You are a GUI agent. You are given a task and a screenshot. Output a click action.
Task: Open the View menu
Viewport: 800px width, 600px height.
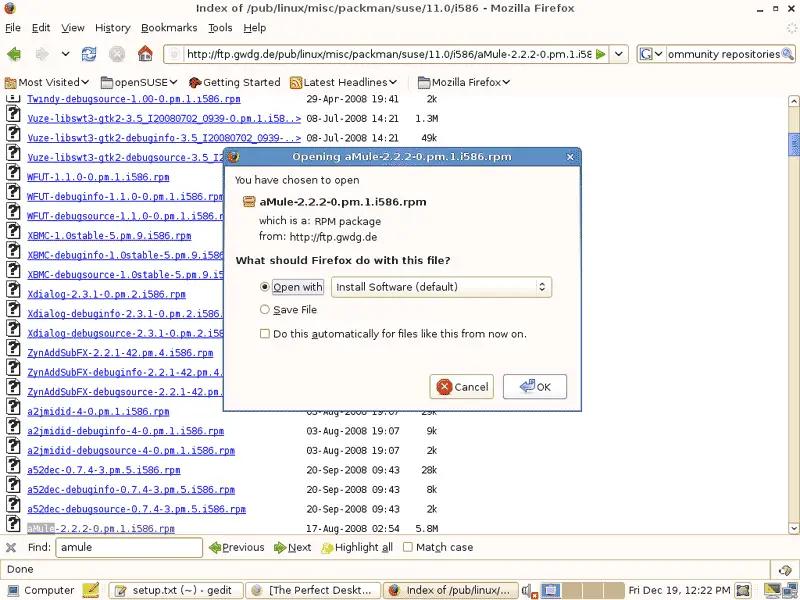(x=73, y=28)
